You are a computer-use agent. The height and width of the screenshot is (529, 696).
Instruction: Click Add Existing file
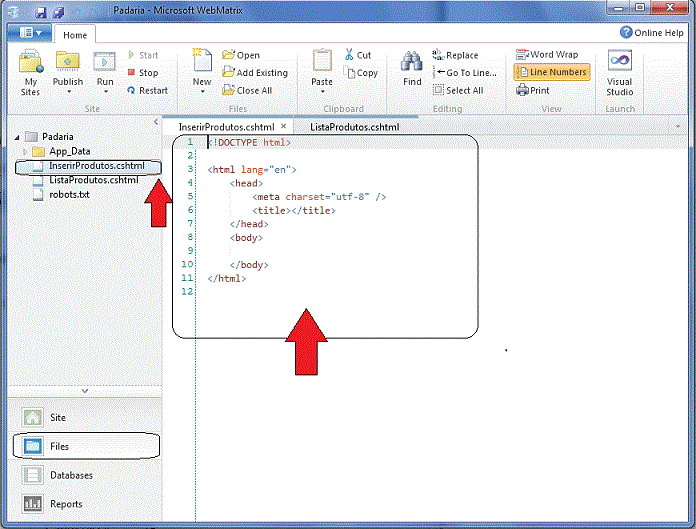click(x=255, y=72)
